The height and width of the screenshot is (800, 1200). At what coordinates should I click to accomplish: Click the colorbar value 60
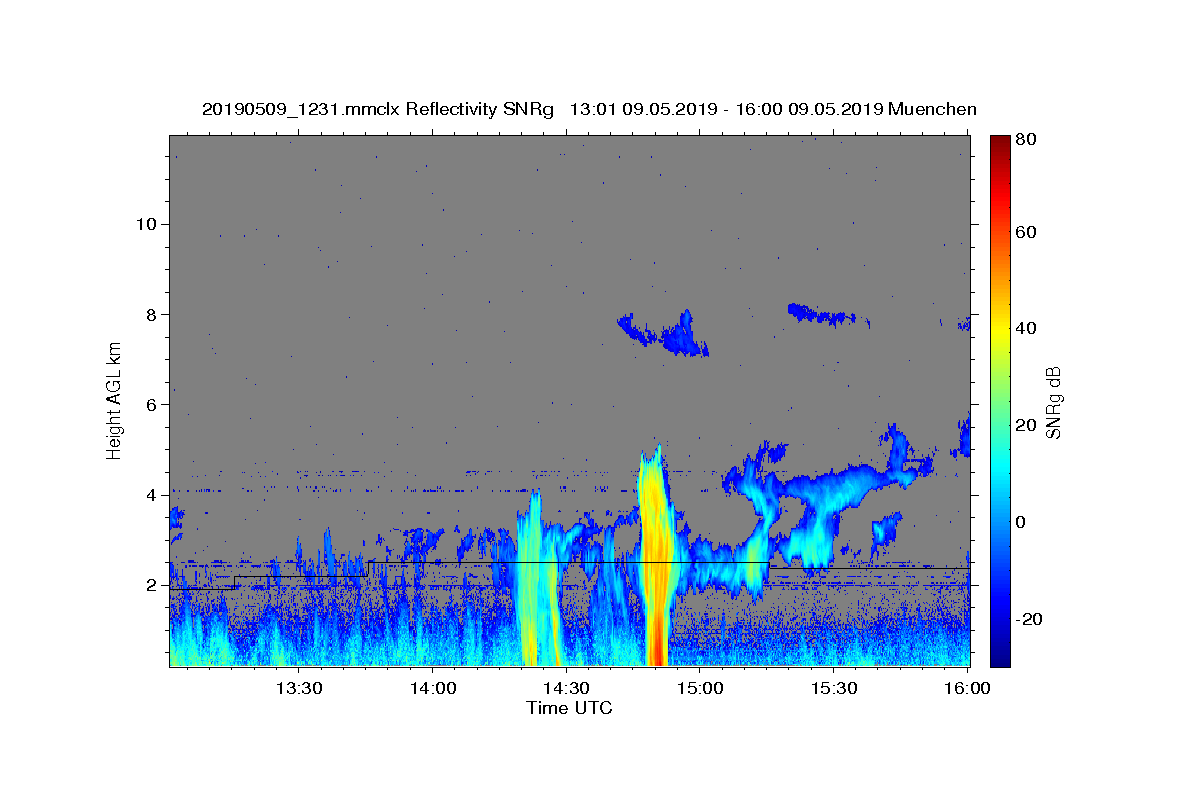coord(1027,232)
